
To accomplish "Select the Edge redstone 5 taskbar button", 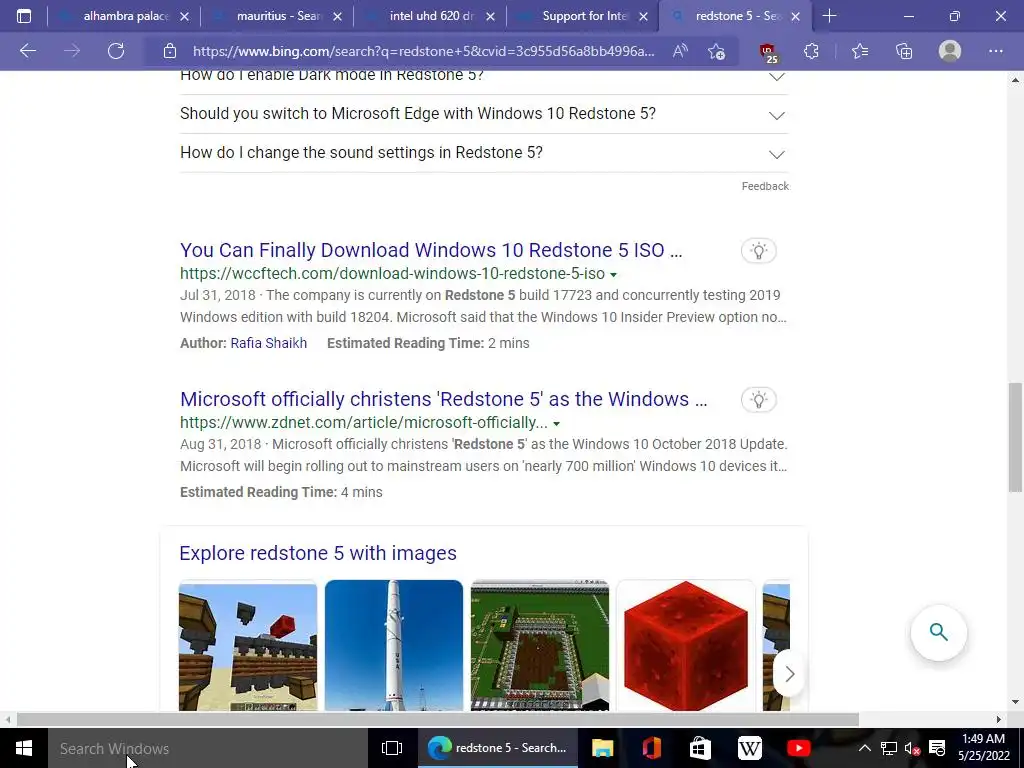I will (x=498, y=748).
